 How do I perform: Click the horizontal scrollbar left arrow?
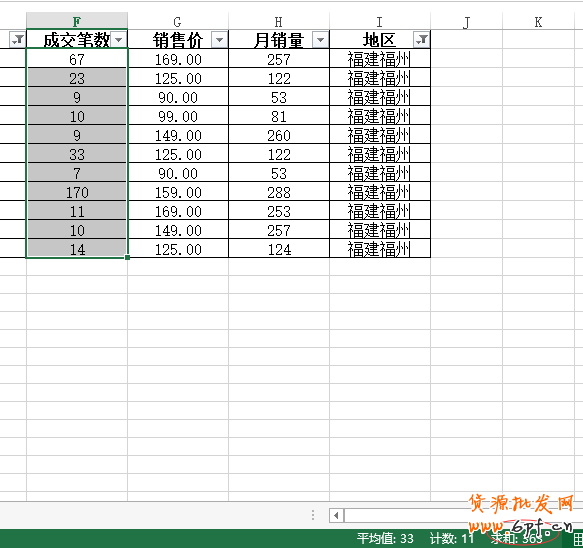(x=336, y=516)
